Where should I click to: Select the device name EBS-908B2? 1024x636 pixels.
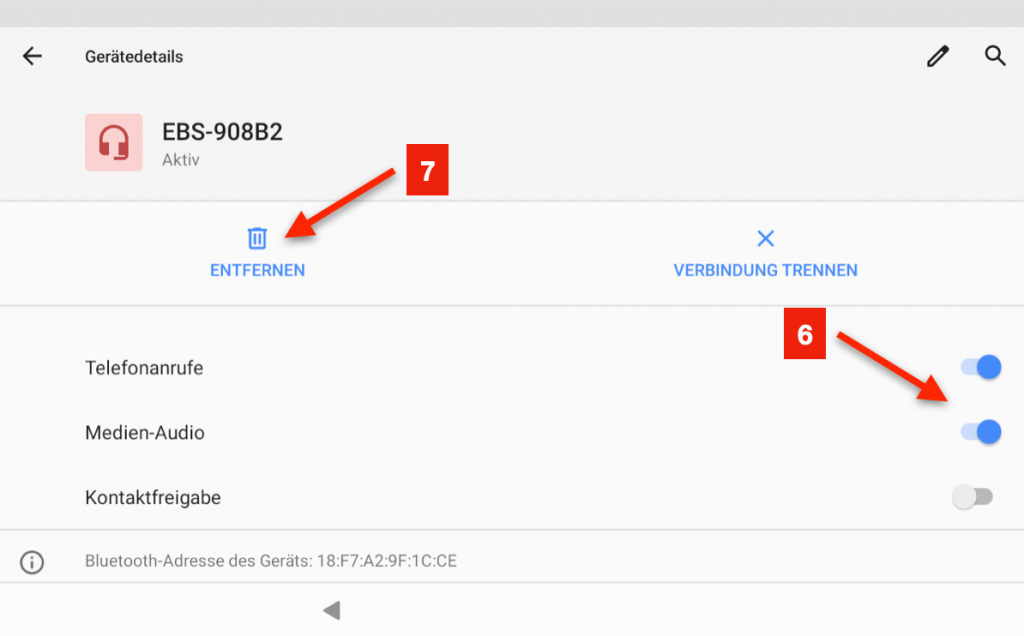222,133
